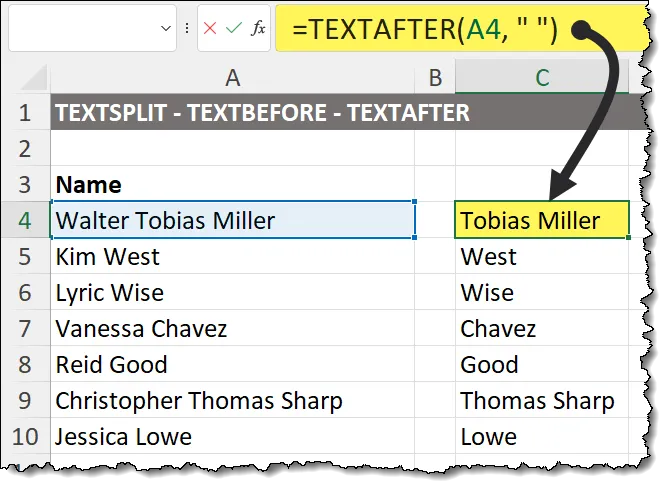659x482 pixels.
Task: Select cell with Walter Tobias Miller
Action: (232, 220)
